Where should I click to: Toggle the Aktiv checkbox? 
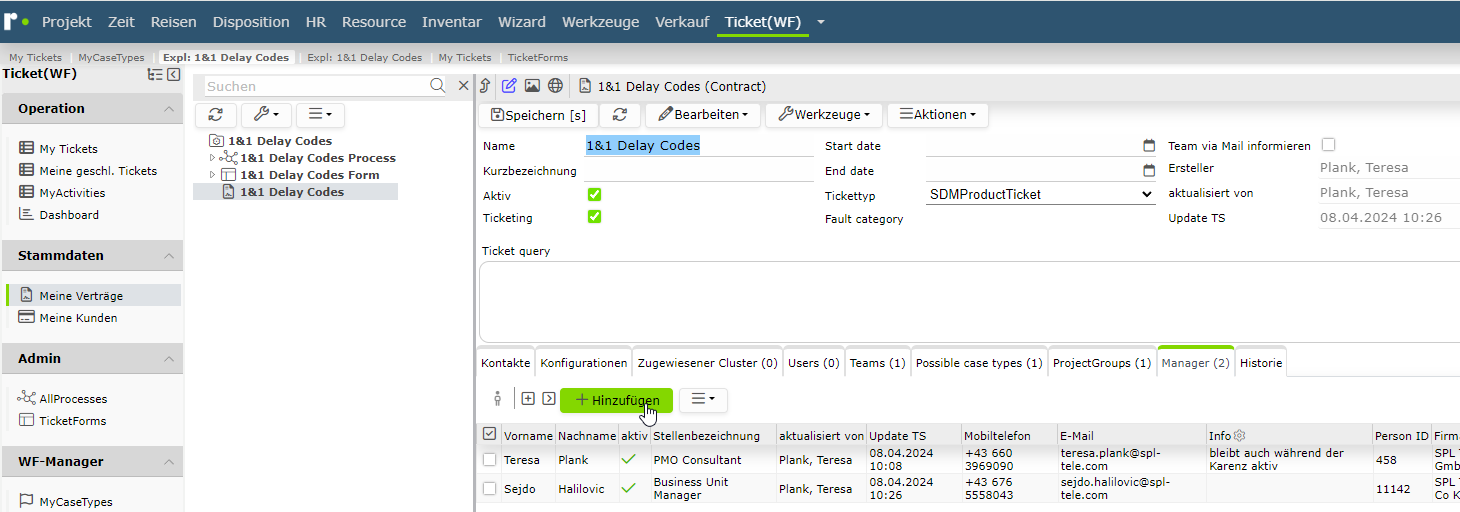click(594, 195)
